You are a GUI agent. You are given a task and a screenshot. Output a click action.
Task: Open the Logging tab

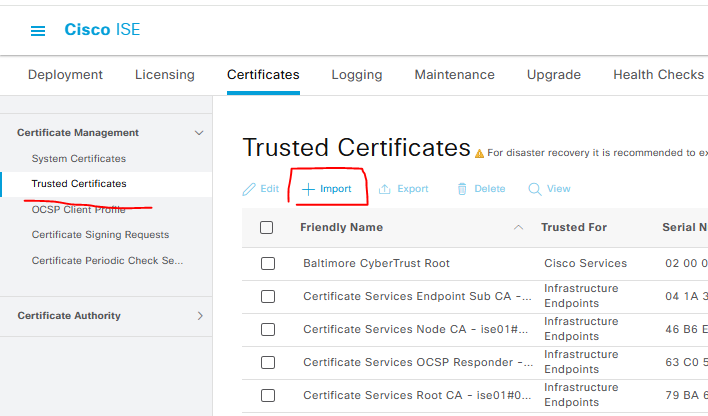357,75
